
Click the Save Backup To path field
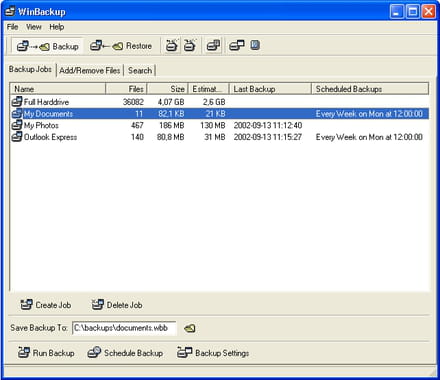(x=124, y=328)
